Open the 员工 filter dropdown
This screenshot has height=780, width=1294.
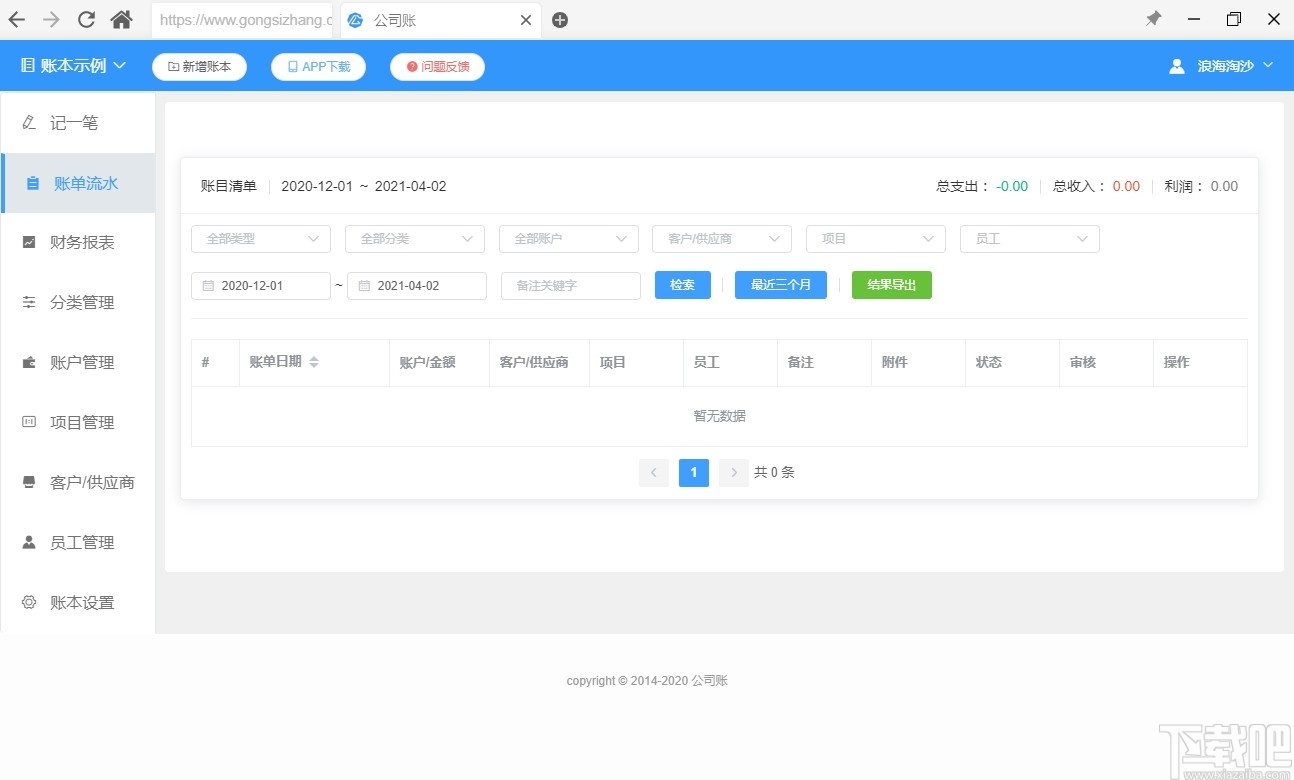[1030, 239]
